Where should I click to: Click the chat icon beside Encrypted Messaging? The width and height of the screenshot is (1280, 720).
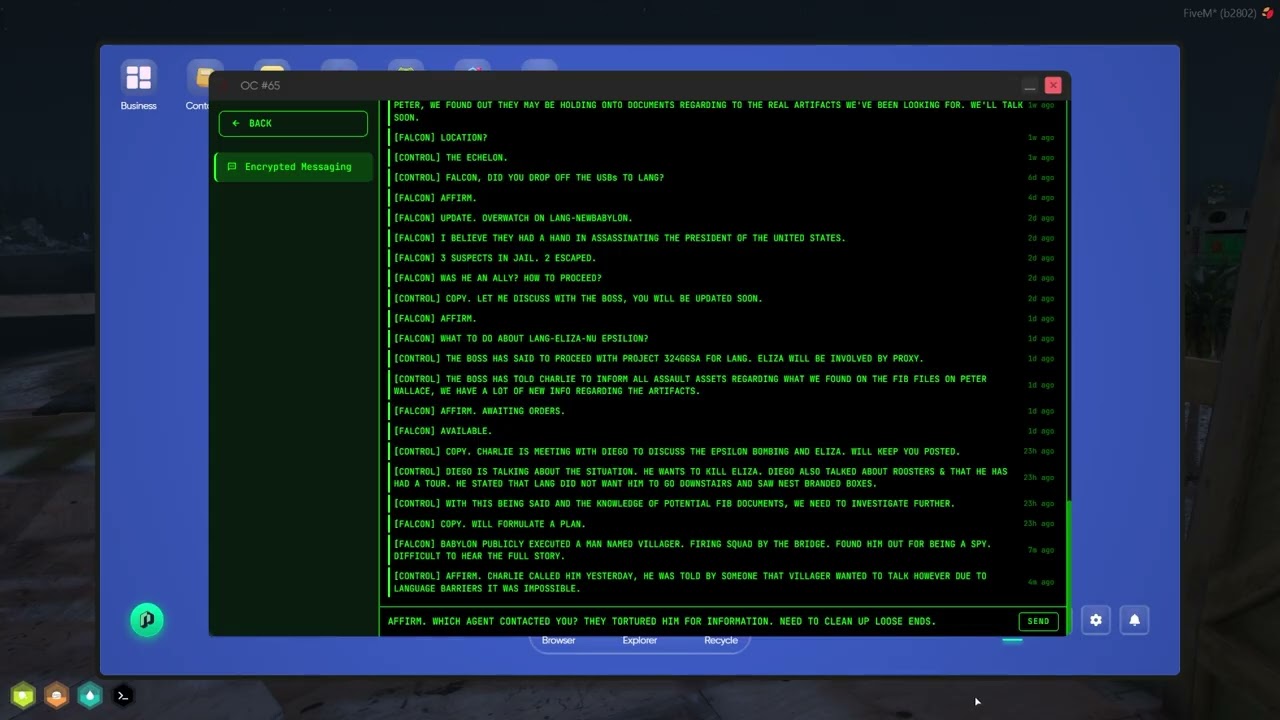(232, 167)
